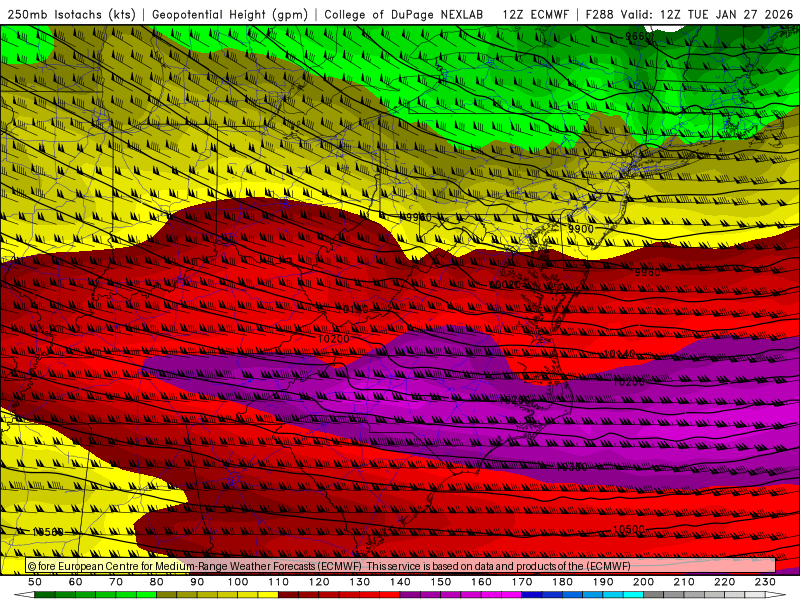This screenshot has height=600, width=800.
Task: Click the "160" value on the color scale
Action: tap(481, 582)
